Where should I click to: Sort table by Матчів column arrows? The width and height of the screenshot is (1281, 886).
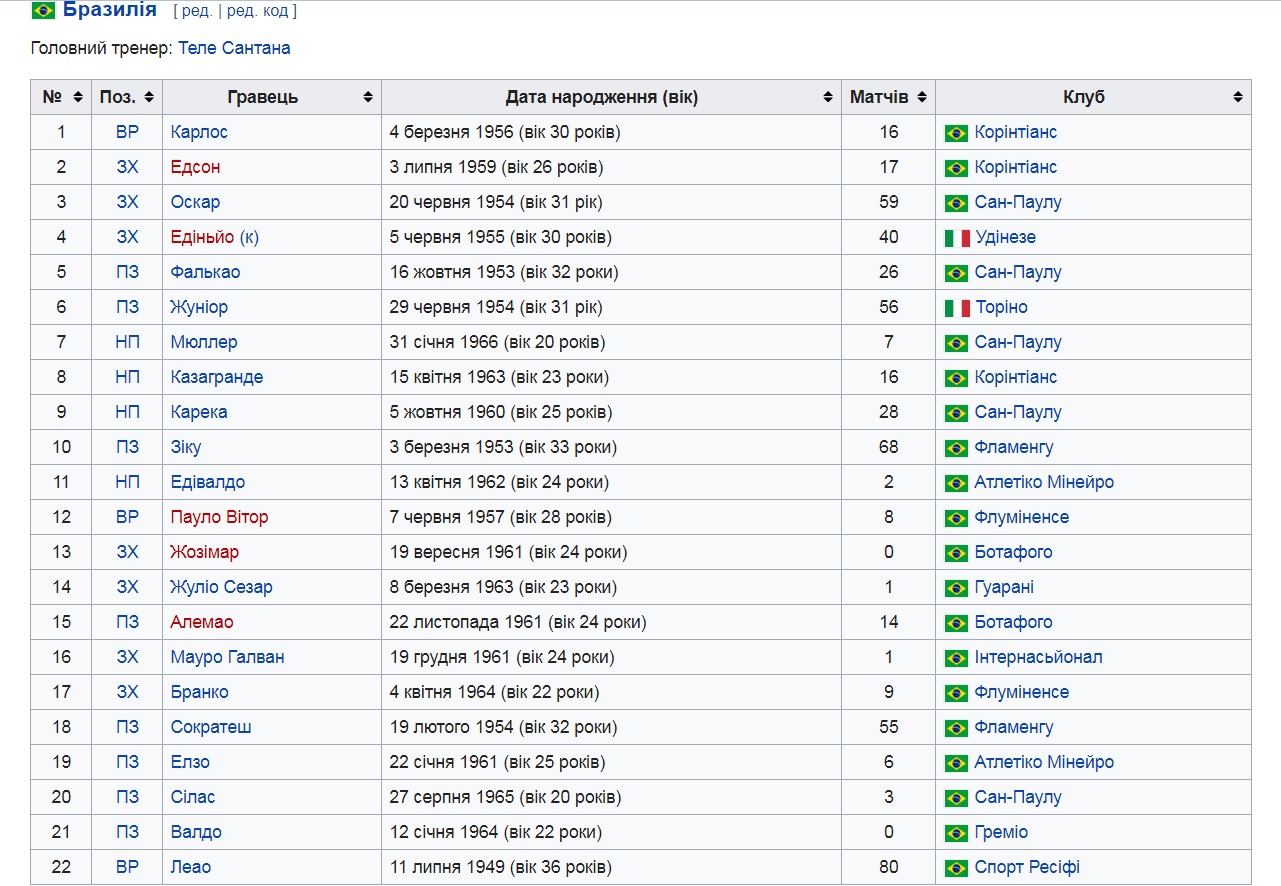coord(922,97)
